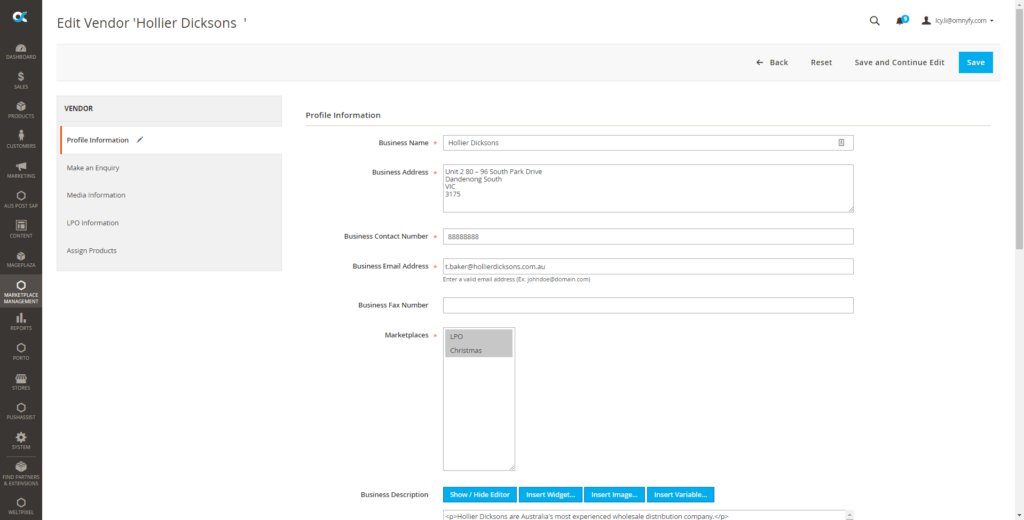Switch to the Media Information tab
Viewport: 1024px width, 520px height.
point(96,195)
